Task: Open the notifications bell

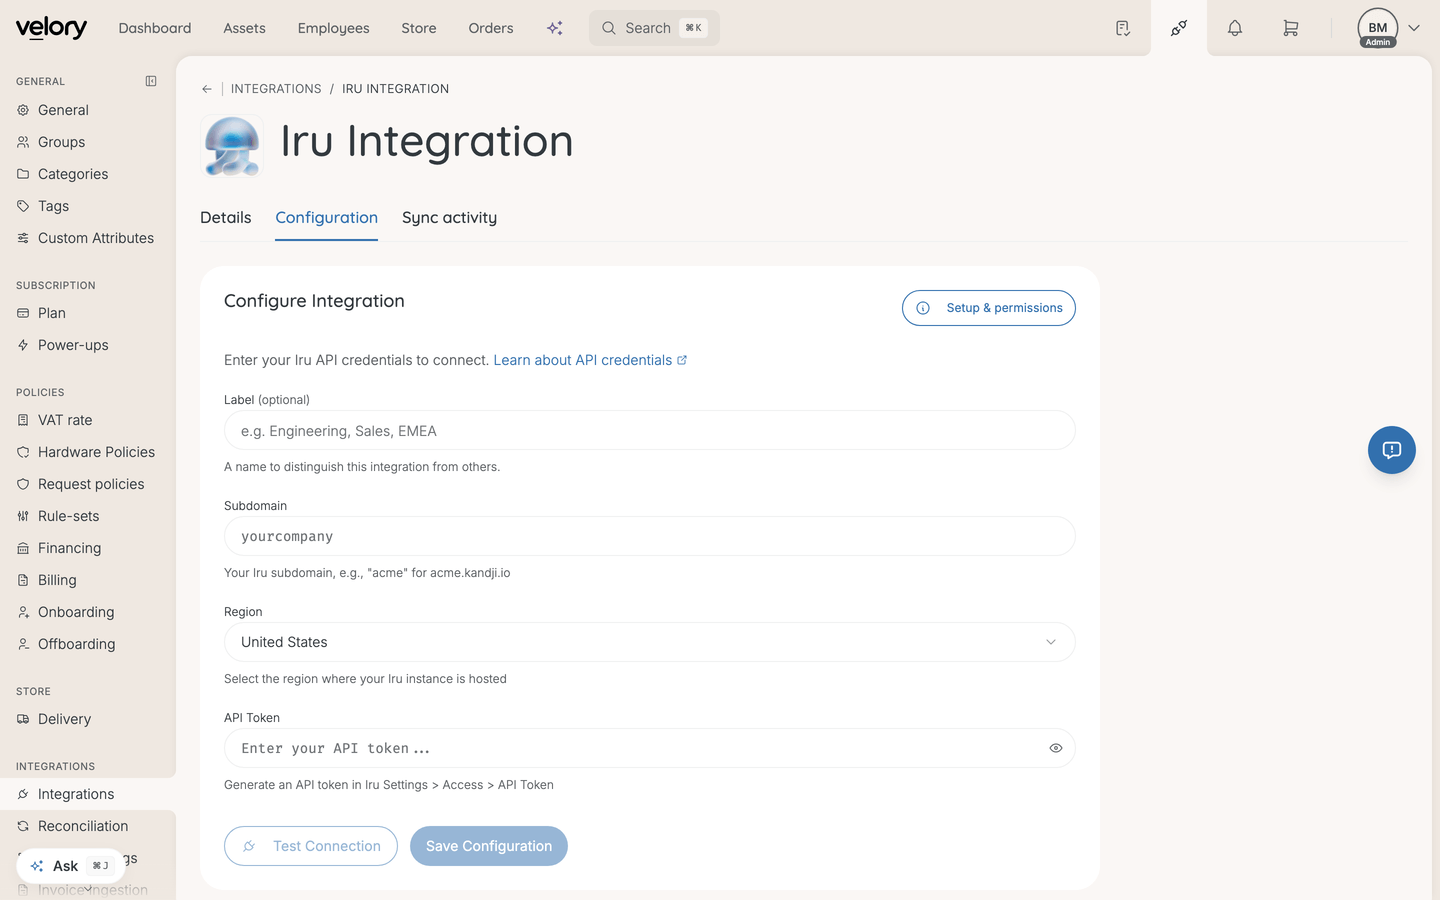Action: click(x=1235, y=28)
